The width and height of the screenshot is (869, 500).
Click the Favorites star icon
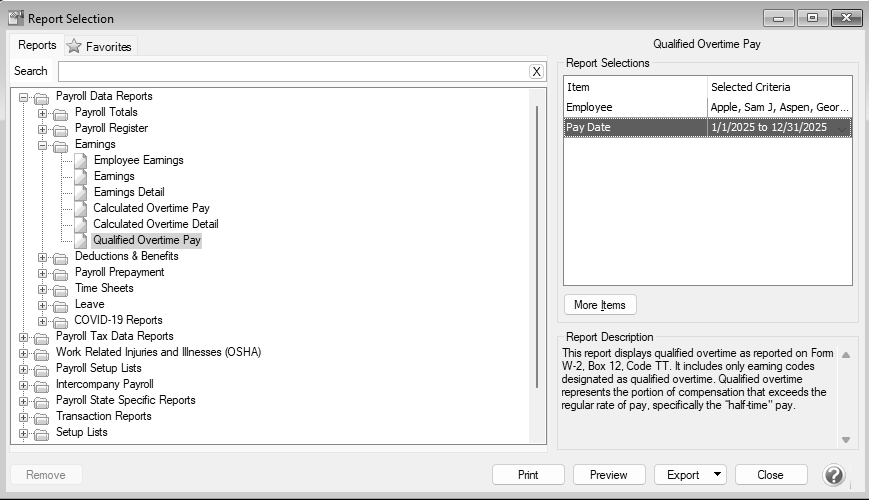pos(74,46)
